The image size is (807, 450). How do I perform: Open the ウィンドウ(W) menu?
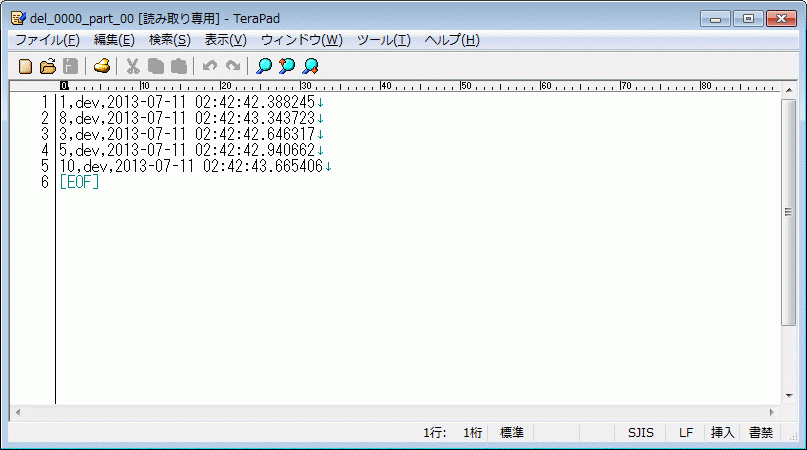pyautogui.click(x=302, y=40)
